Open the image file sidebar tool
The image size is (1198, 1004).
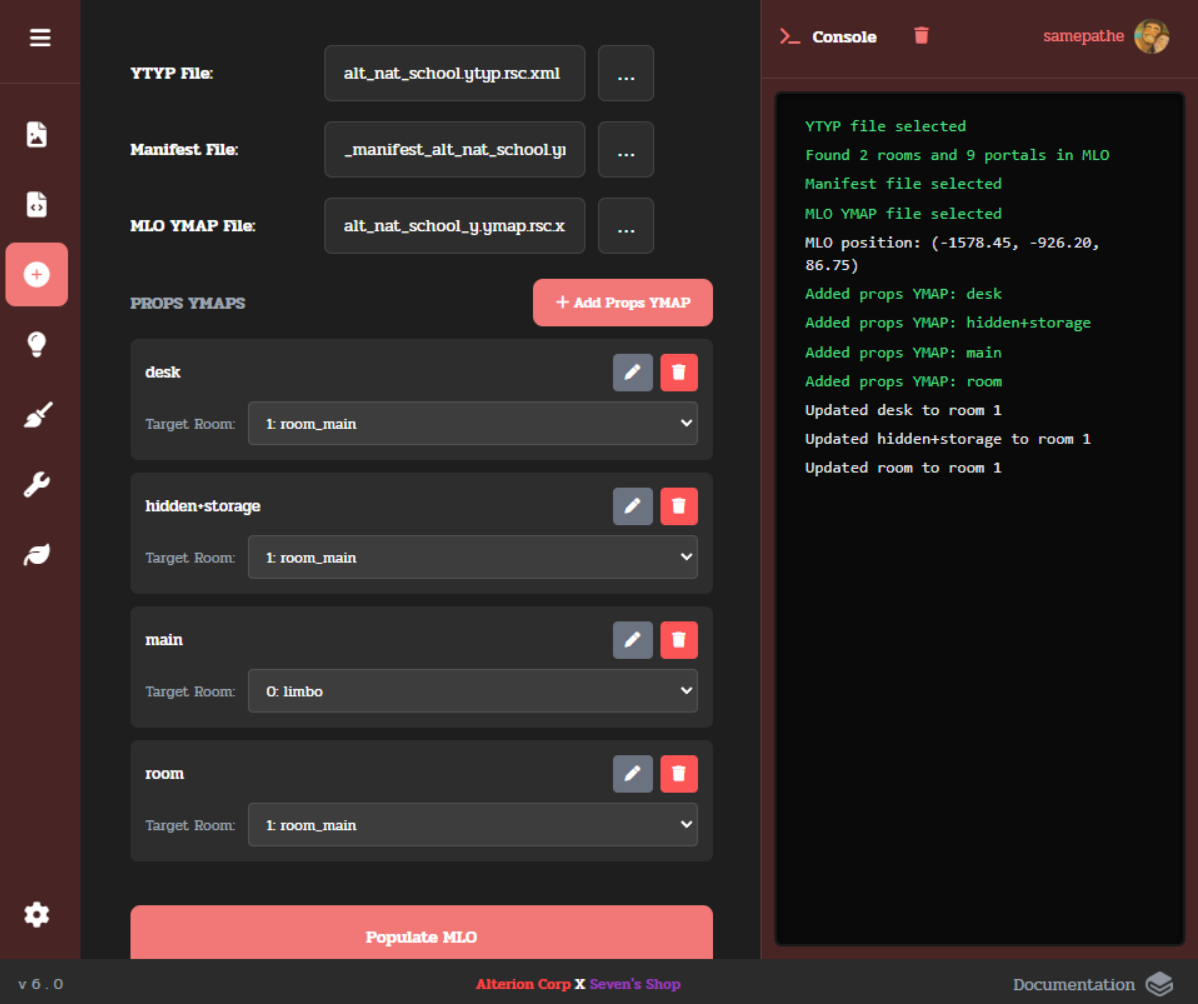pyautogui.click(x=37, y=135)
